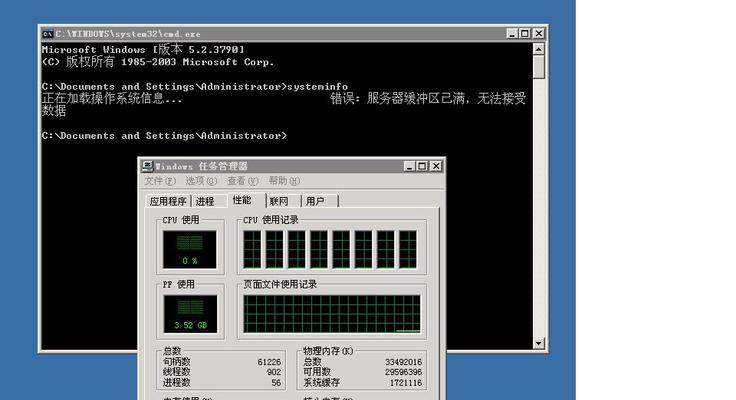Select the 性能 tab
Image resolution: width=736 pixels, height=400 pixels.
click(x=242, y=200)
